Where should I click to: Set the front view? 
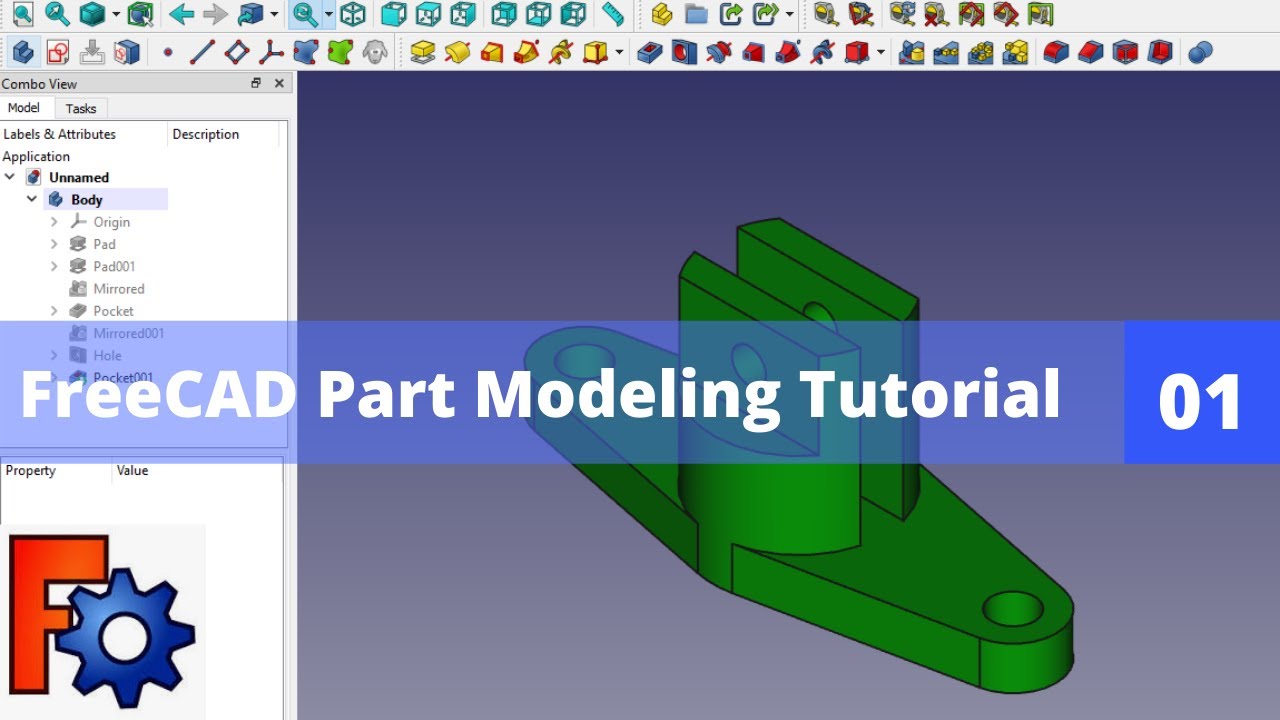click(x=395, y=14)
